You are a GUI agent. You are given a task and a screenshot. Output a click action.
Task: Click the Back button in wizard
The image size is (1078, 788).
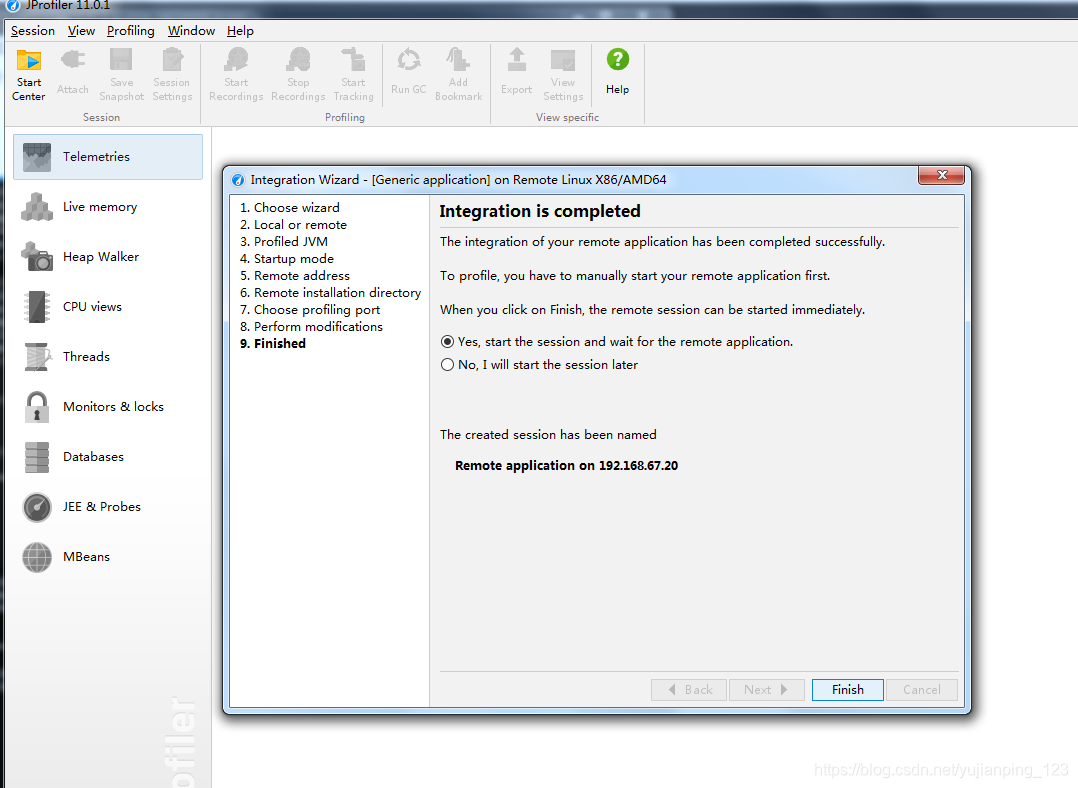click(689, 690)
